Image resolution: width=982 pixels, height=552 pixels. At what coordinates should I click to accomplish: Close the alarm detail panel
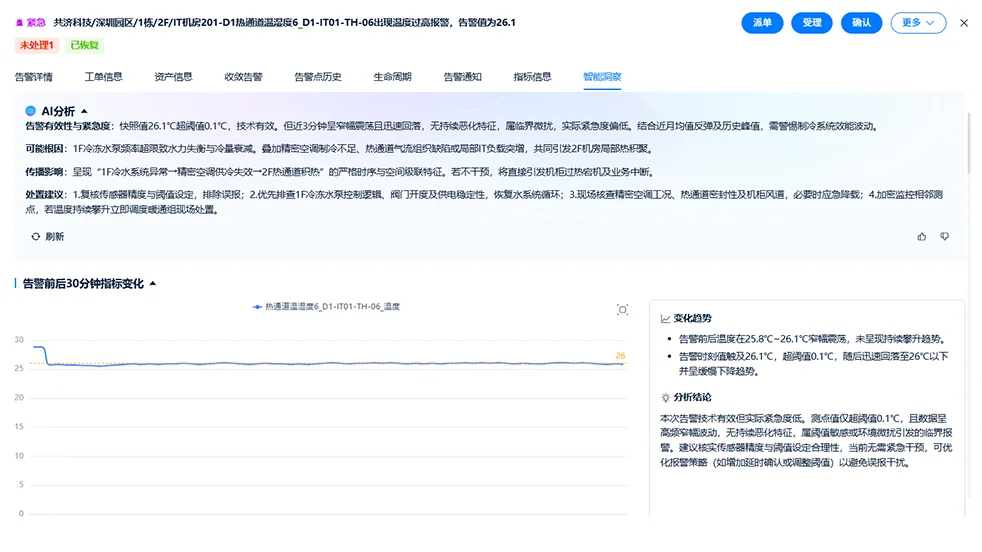pos(964,23)
